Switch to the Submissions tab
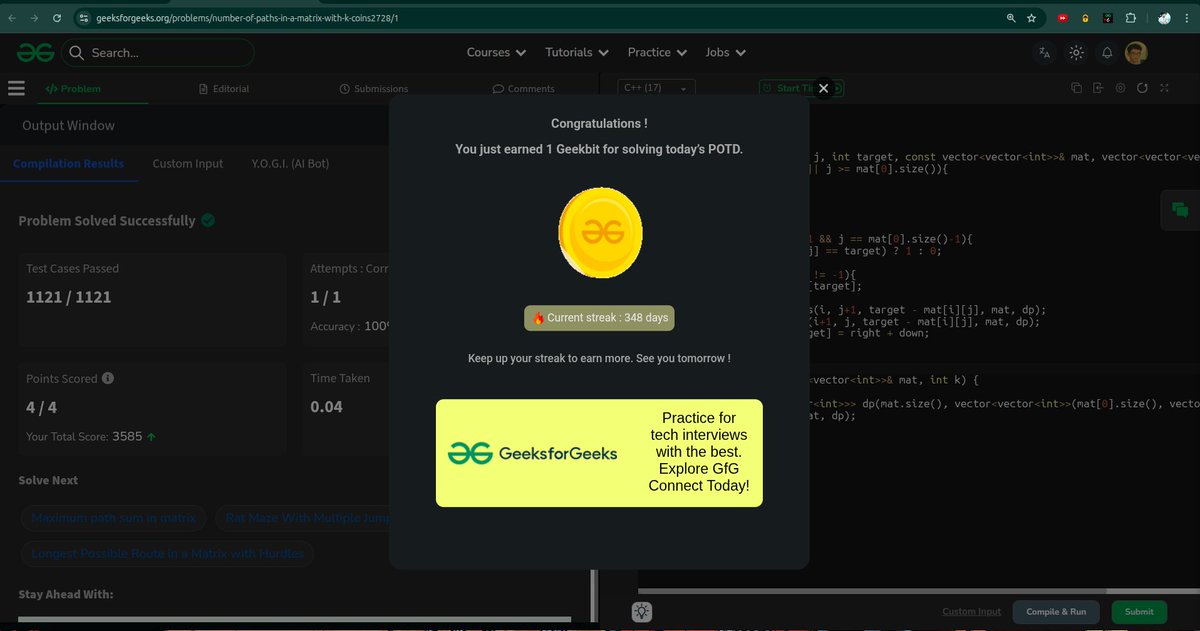The width and height of the screenshot is (1200, 631). [x=374, y=89]
